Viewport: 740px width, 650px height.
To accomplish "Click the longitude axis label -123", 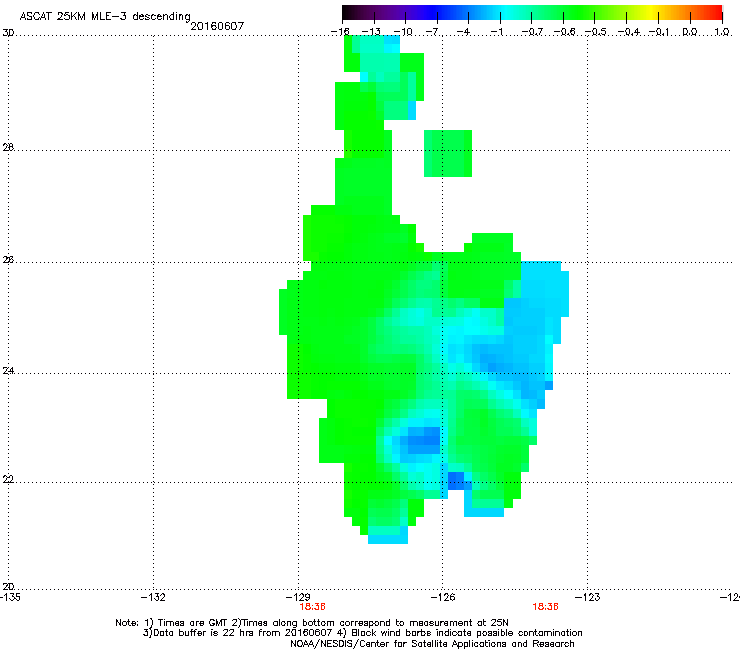I will 588,597.
